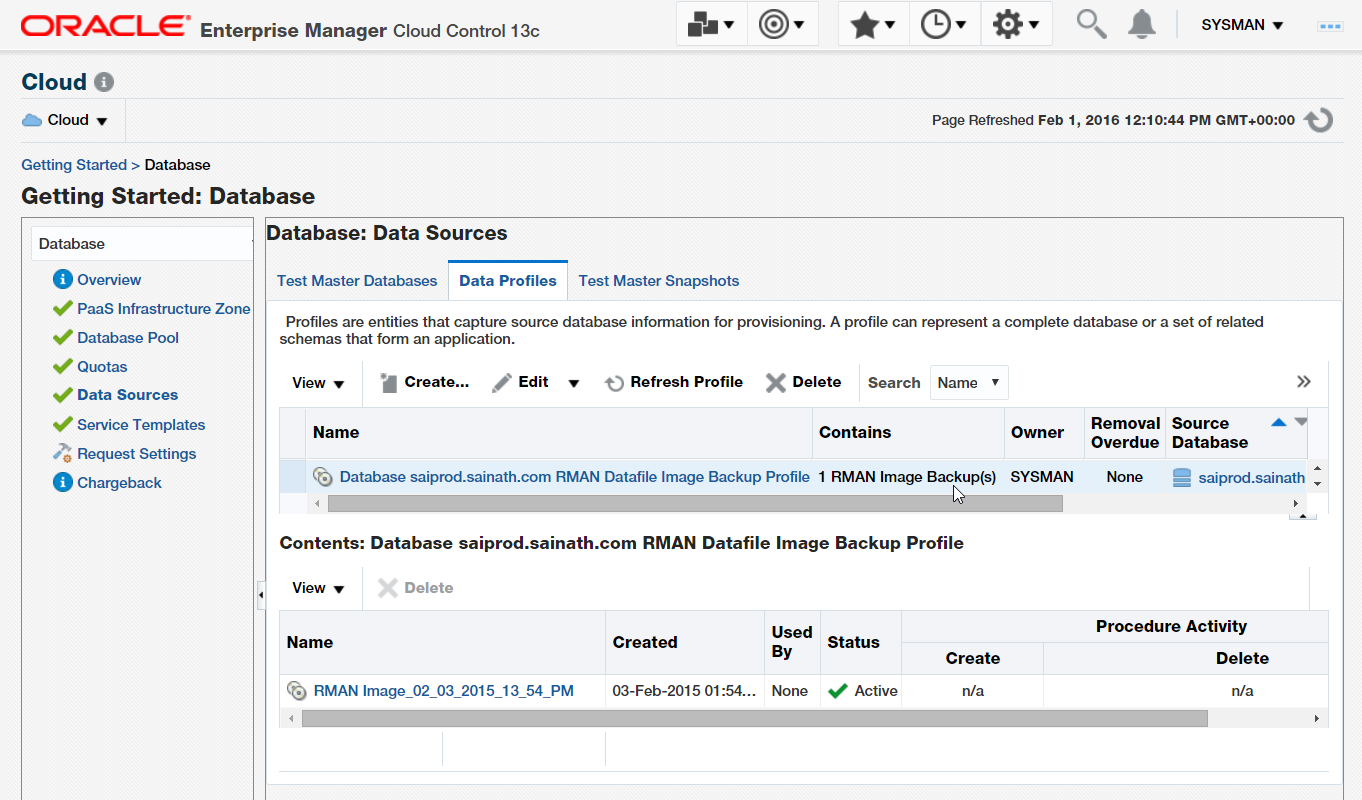
Task: Open the SYSMAN user menu
Action: point(1242,25)
